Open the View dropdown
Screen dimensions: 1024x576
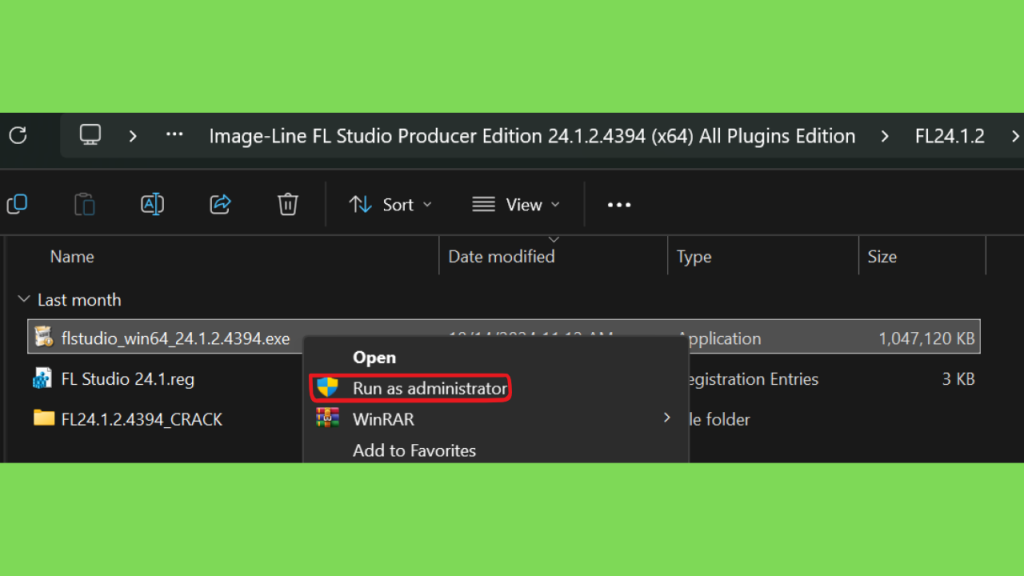click(x=516, y=204)
